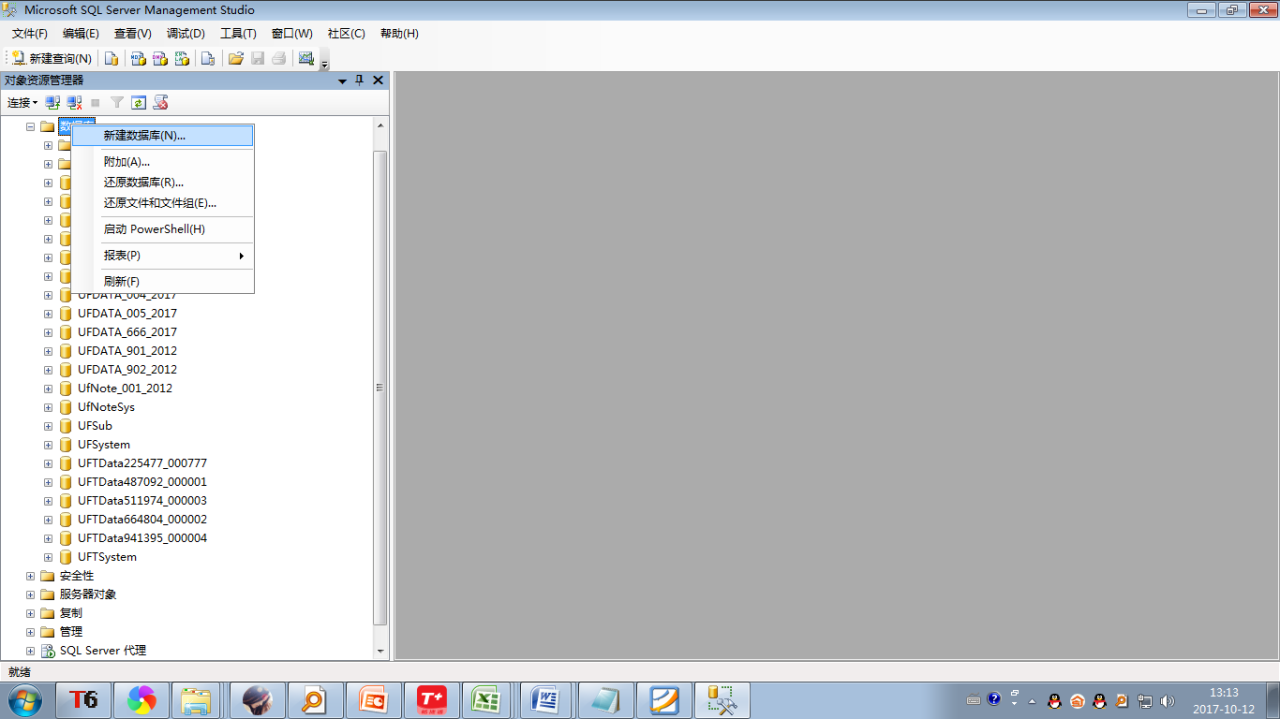Open the 连接 dropdown in Object Explorer
The image size is (1280, 719).
coord(22,103)
